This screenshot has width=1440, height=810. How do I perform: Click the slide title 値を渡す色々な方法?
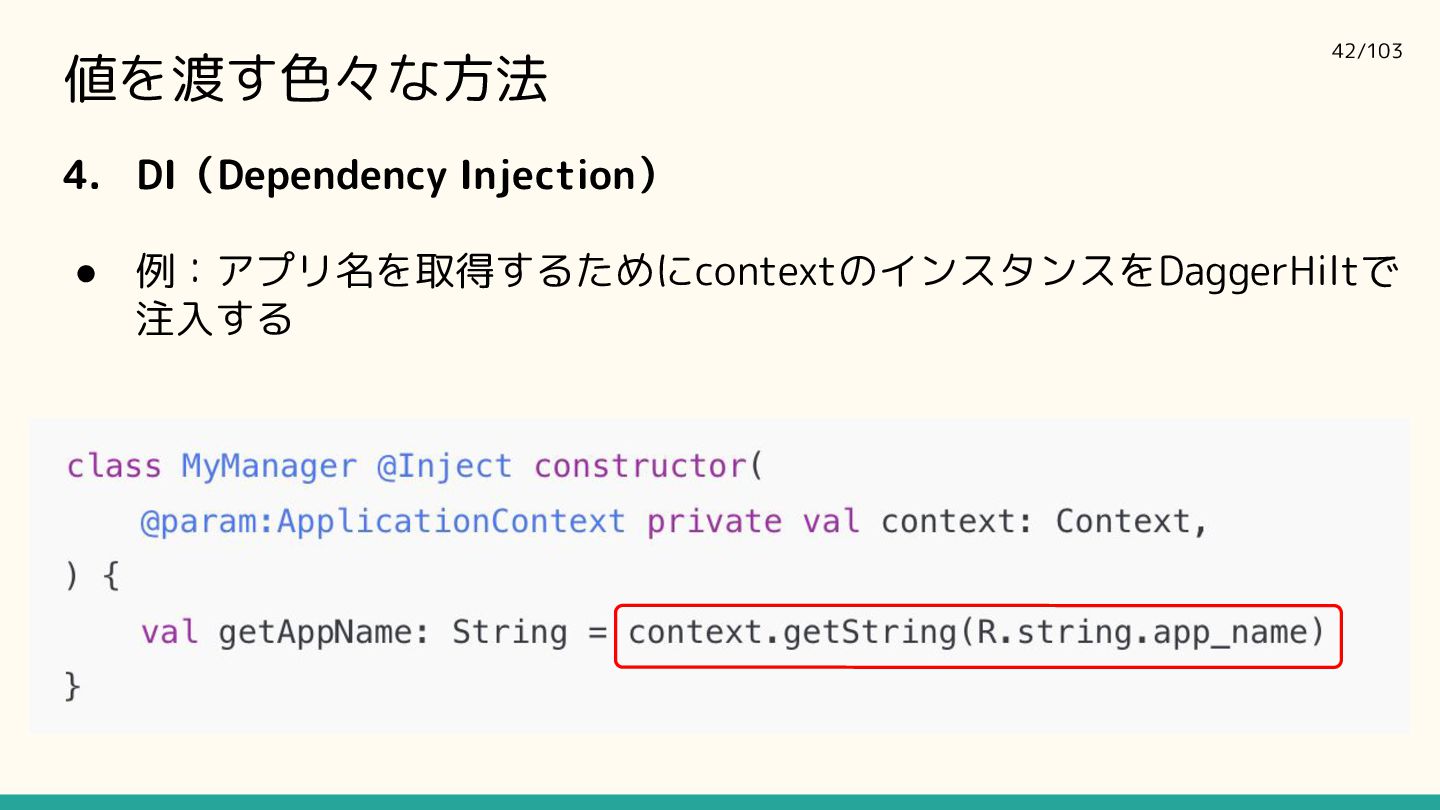pyautogui.click(x=305, y=79)
